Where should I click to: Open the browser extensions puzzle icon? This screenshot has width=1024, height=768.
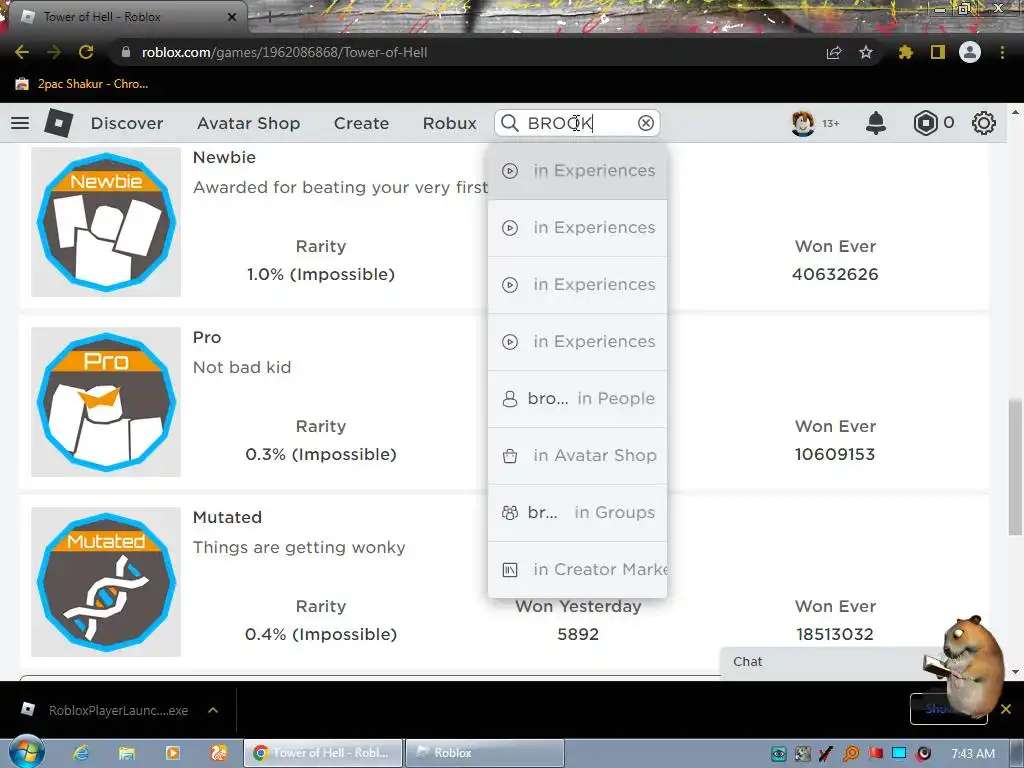[905, 52]
